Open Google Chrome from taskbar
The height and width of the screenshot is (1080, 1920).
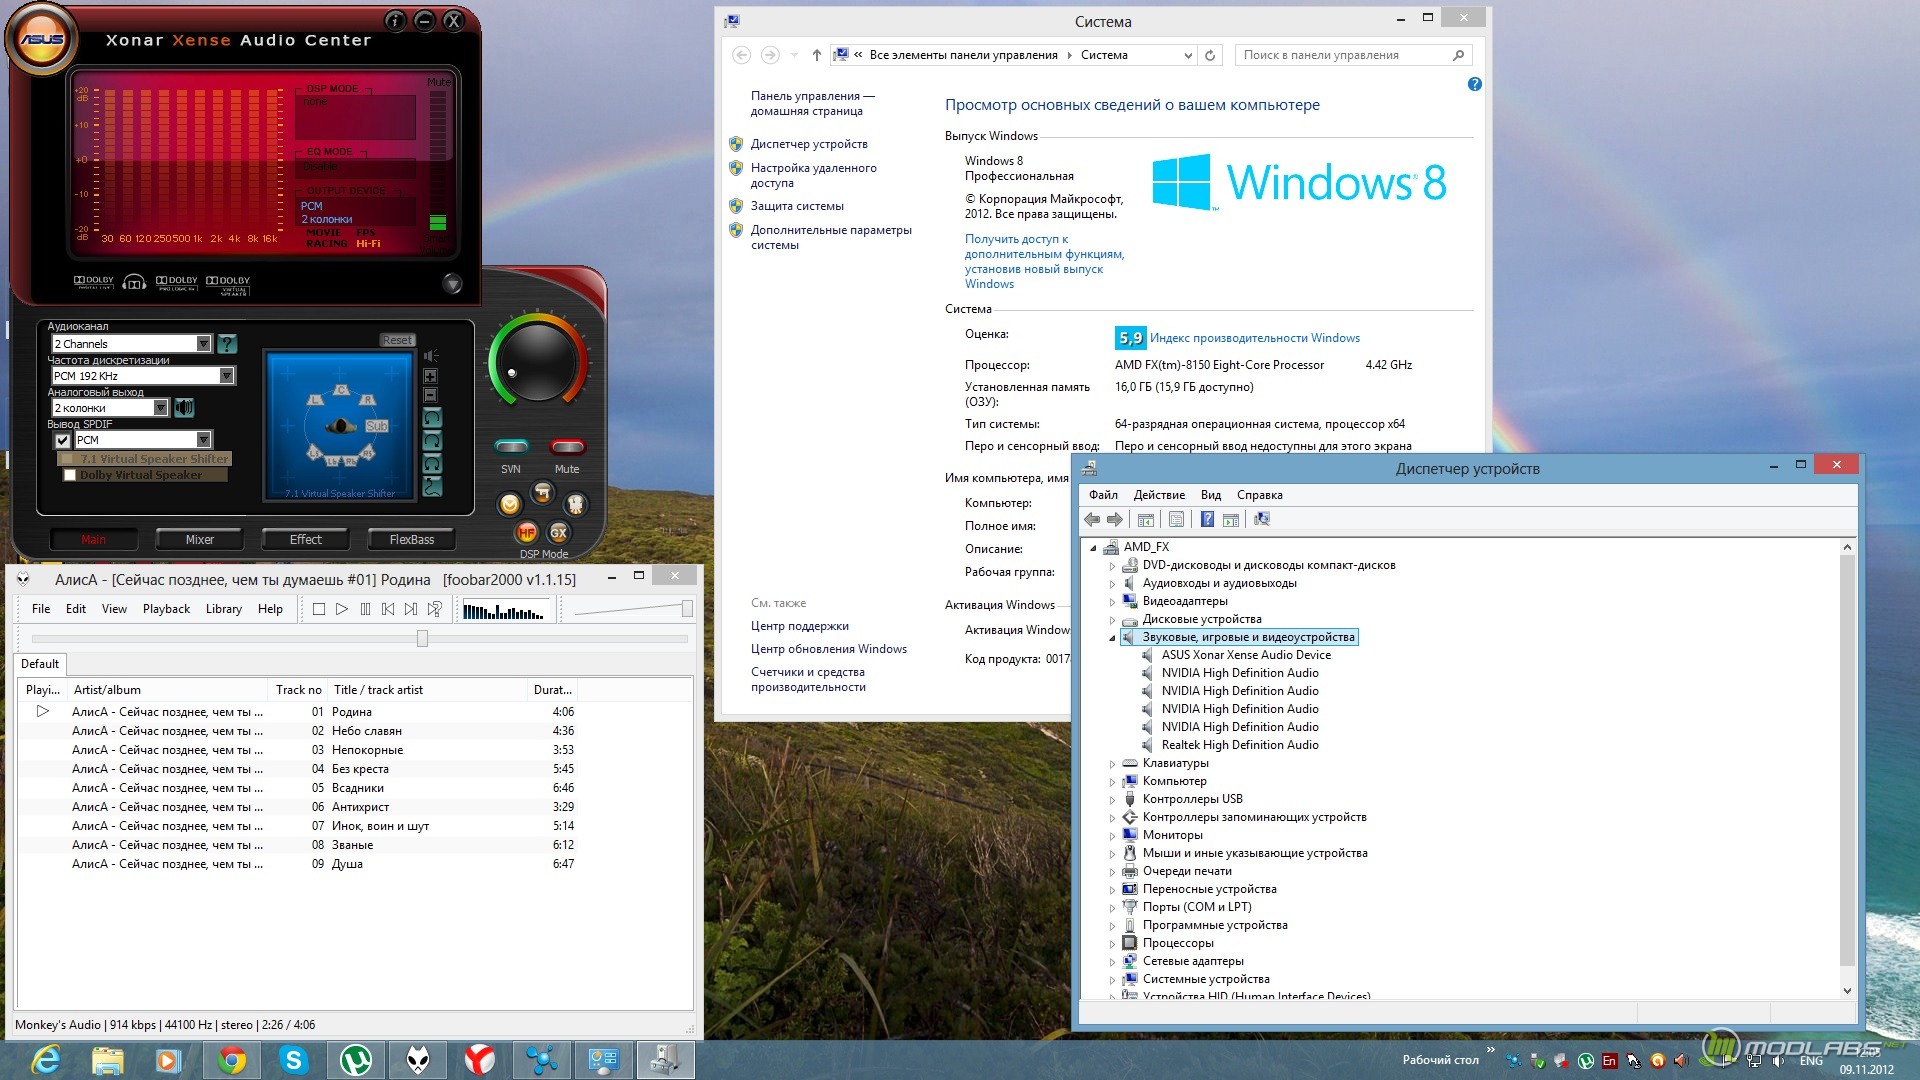(232, 1060)
